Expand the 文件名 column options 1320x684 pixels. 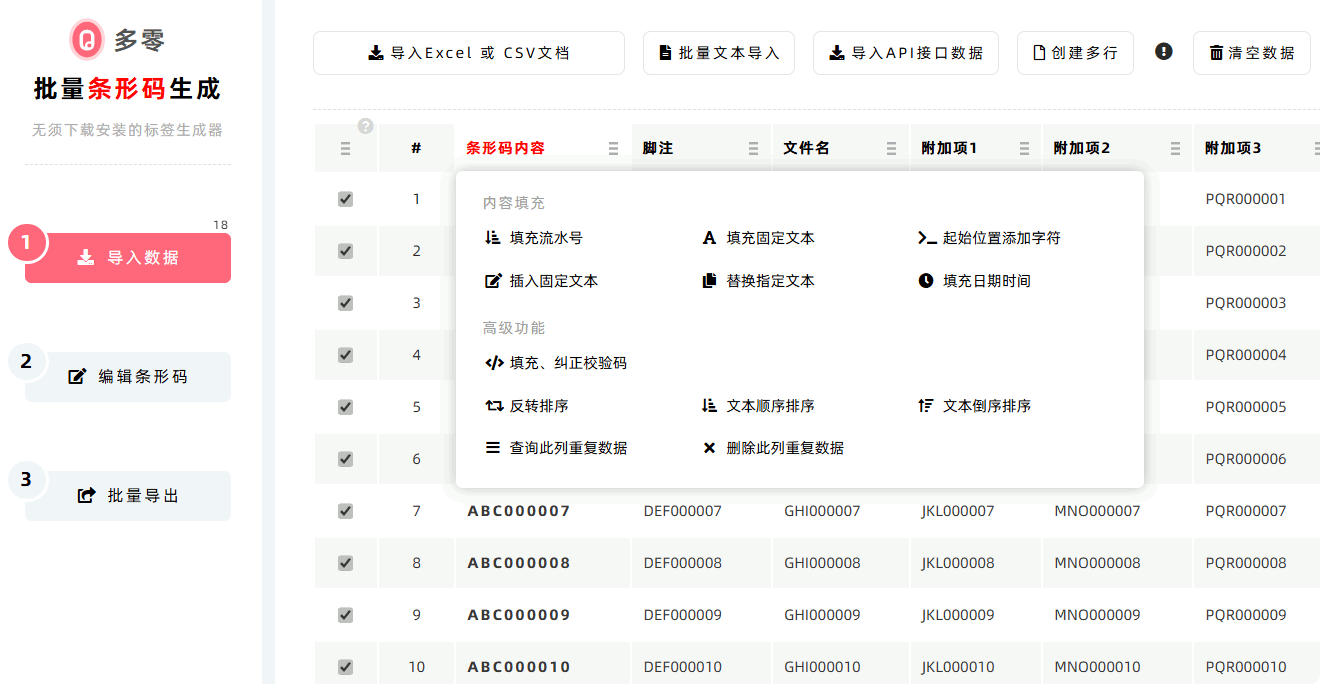tap(891, 148)
